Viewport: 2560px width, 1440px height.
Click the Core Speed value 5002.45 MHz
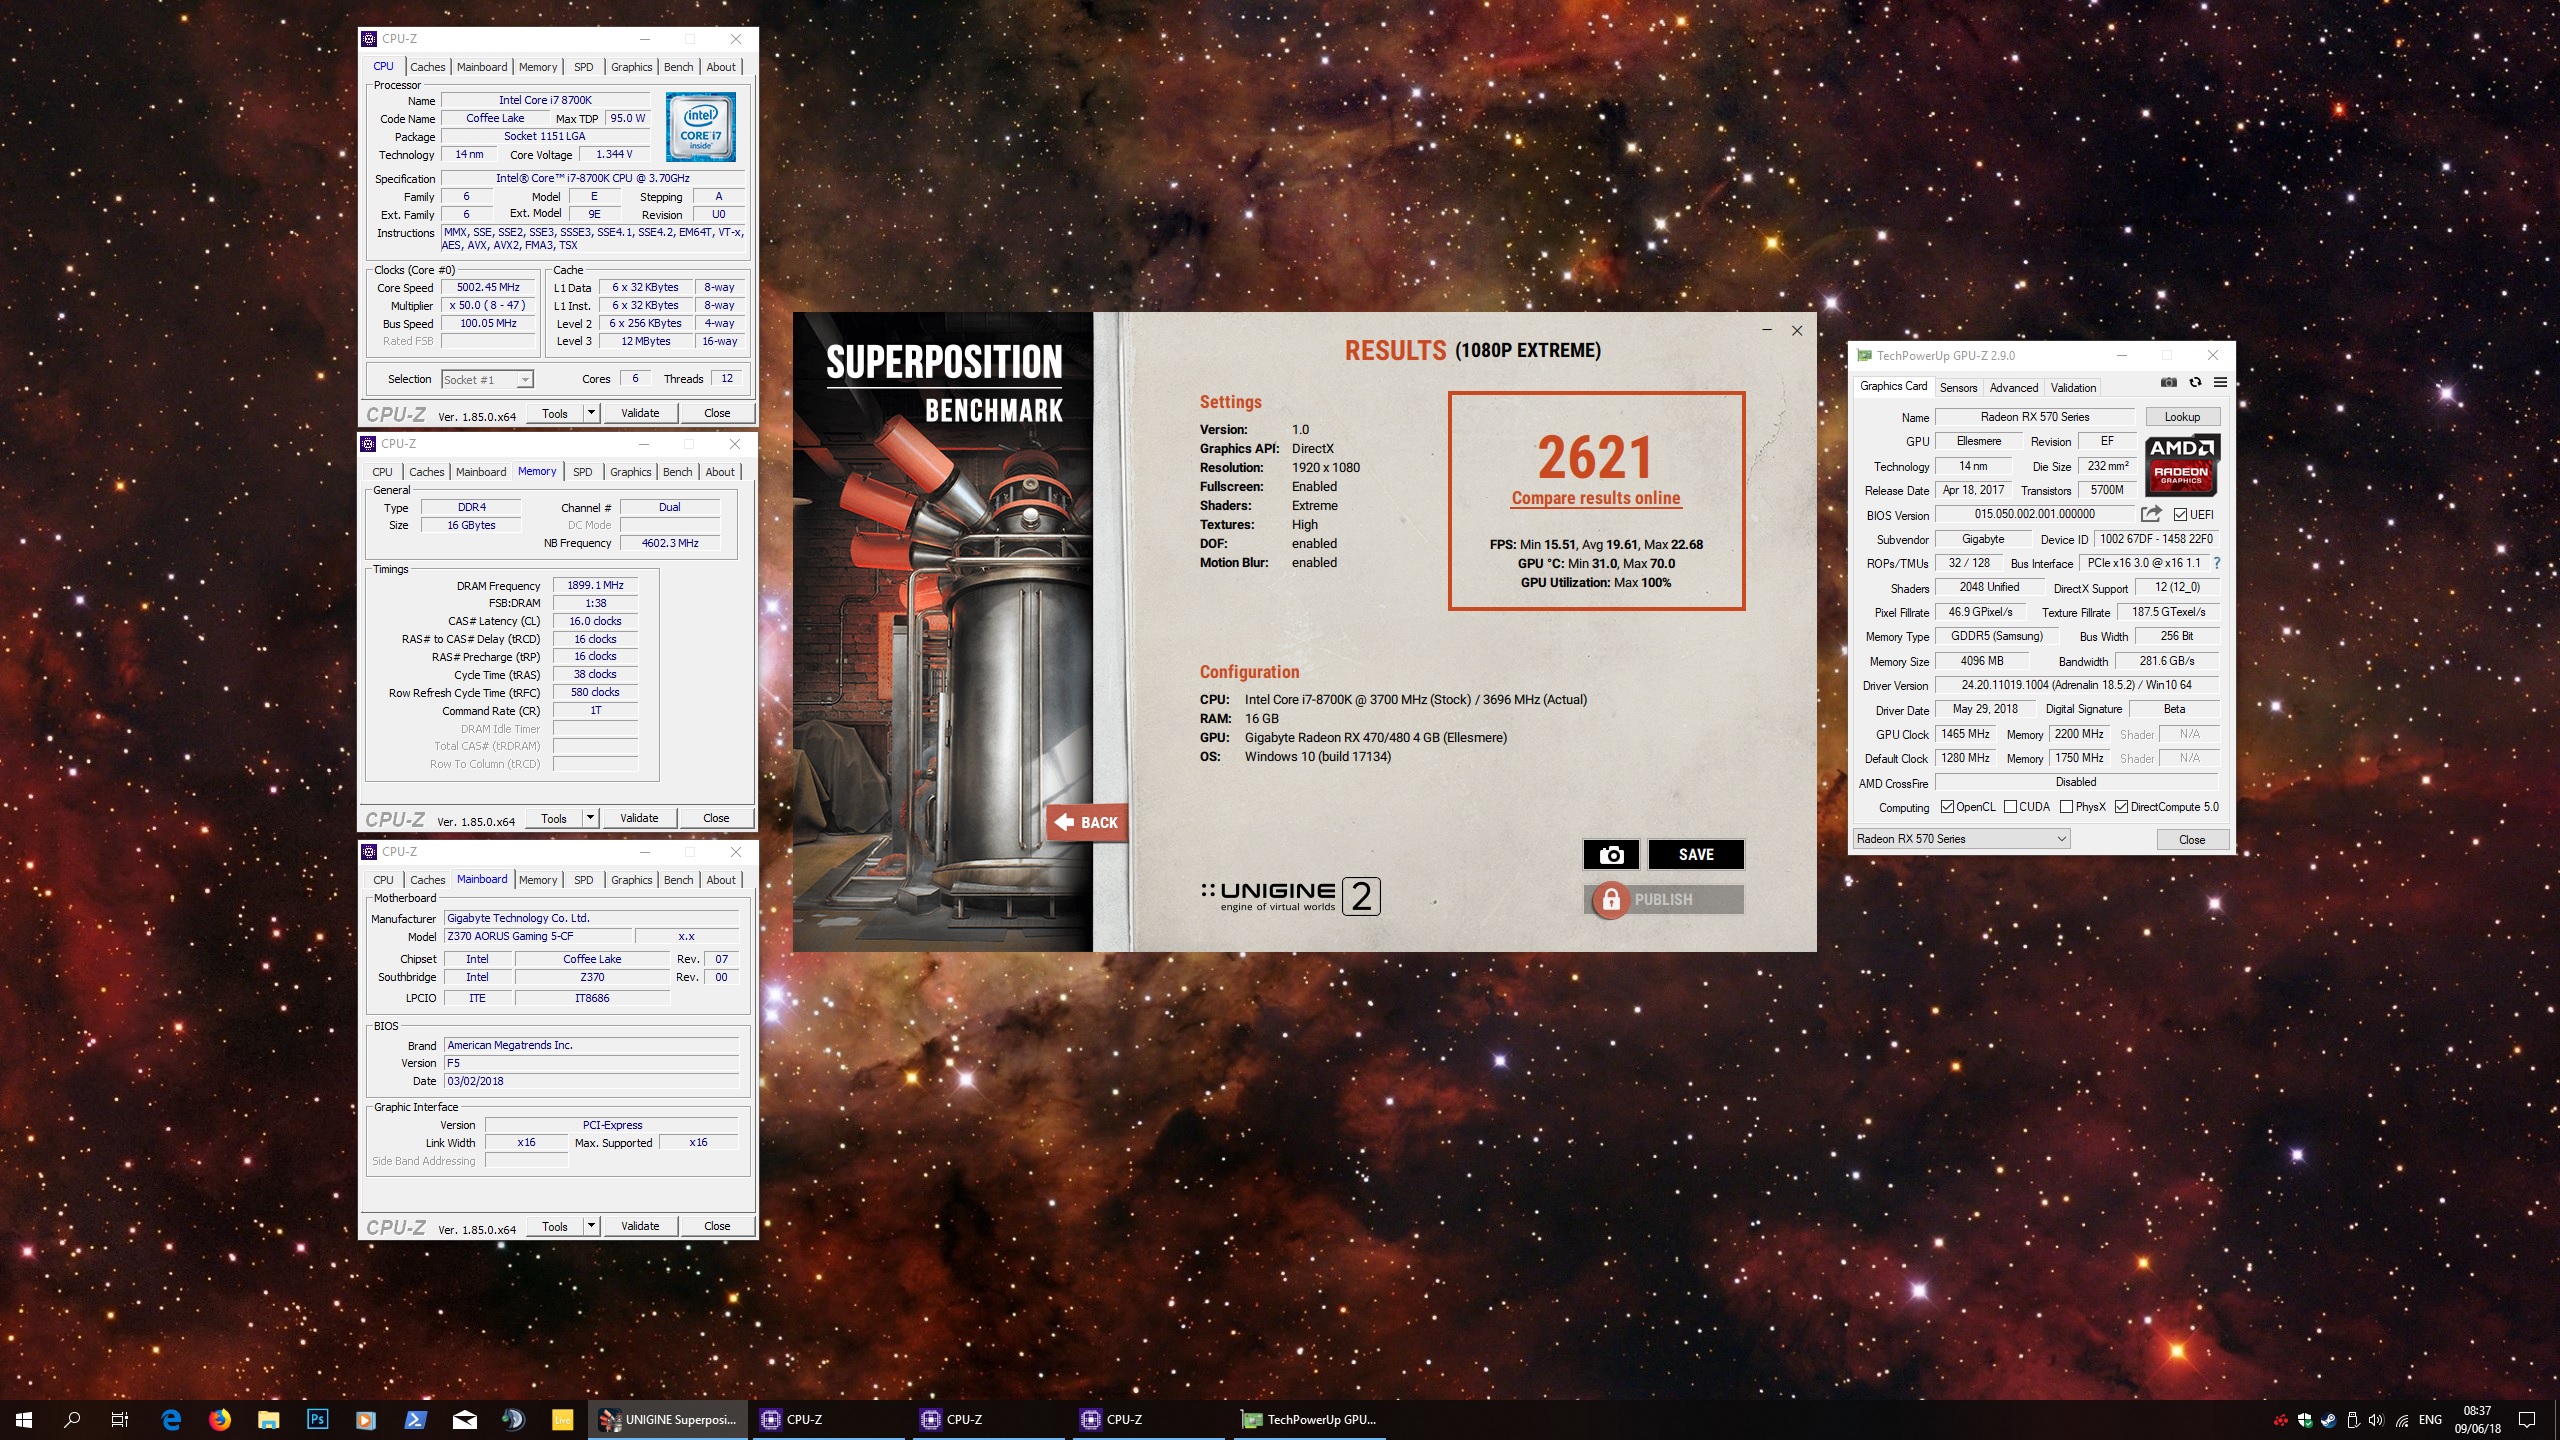[x=488, y=287]
